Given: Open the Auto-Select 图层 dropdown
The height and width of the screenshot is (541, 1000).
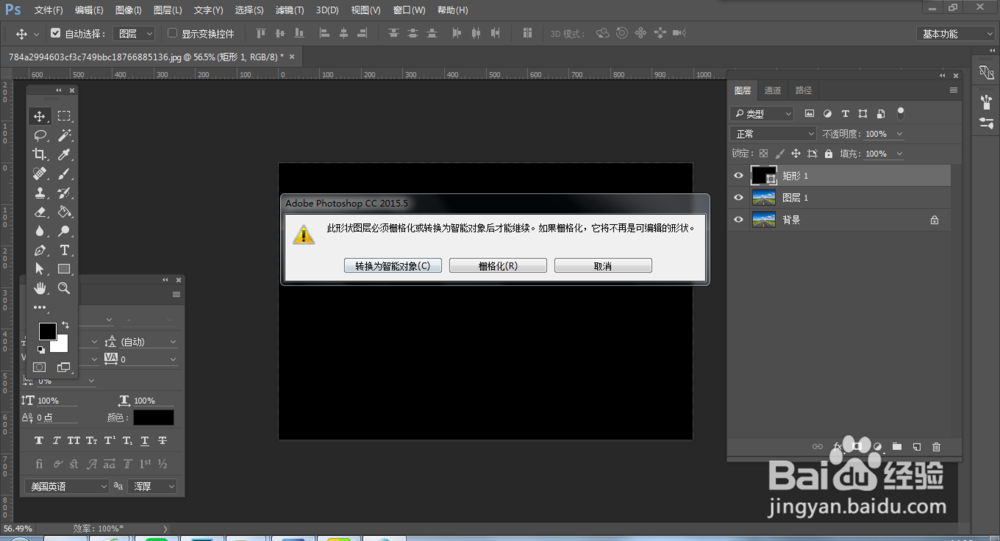Looking at the screenshot, I should [x=134, y=33].
